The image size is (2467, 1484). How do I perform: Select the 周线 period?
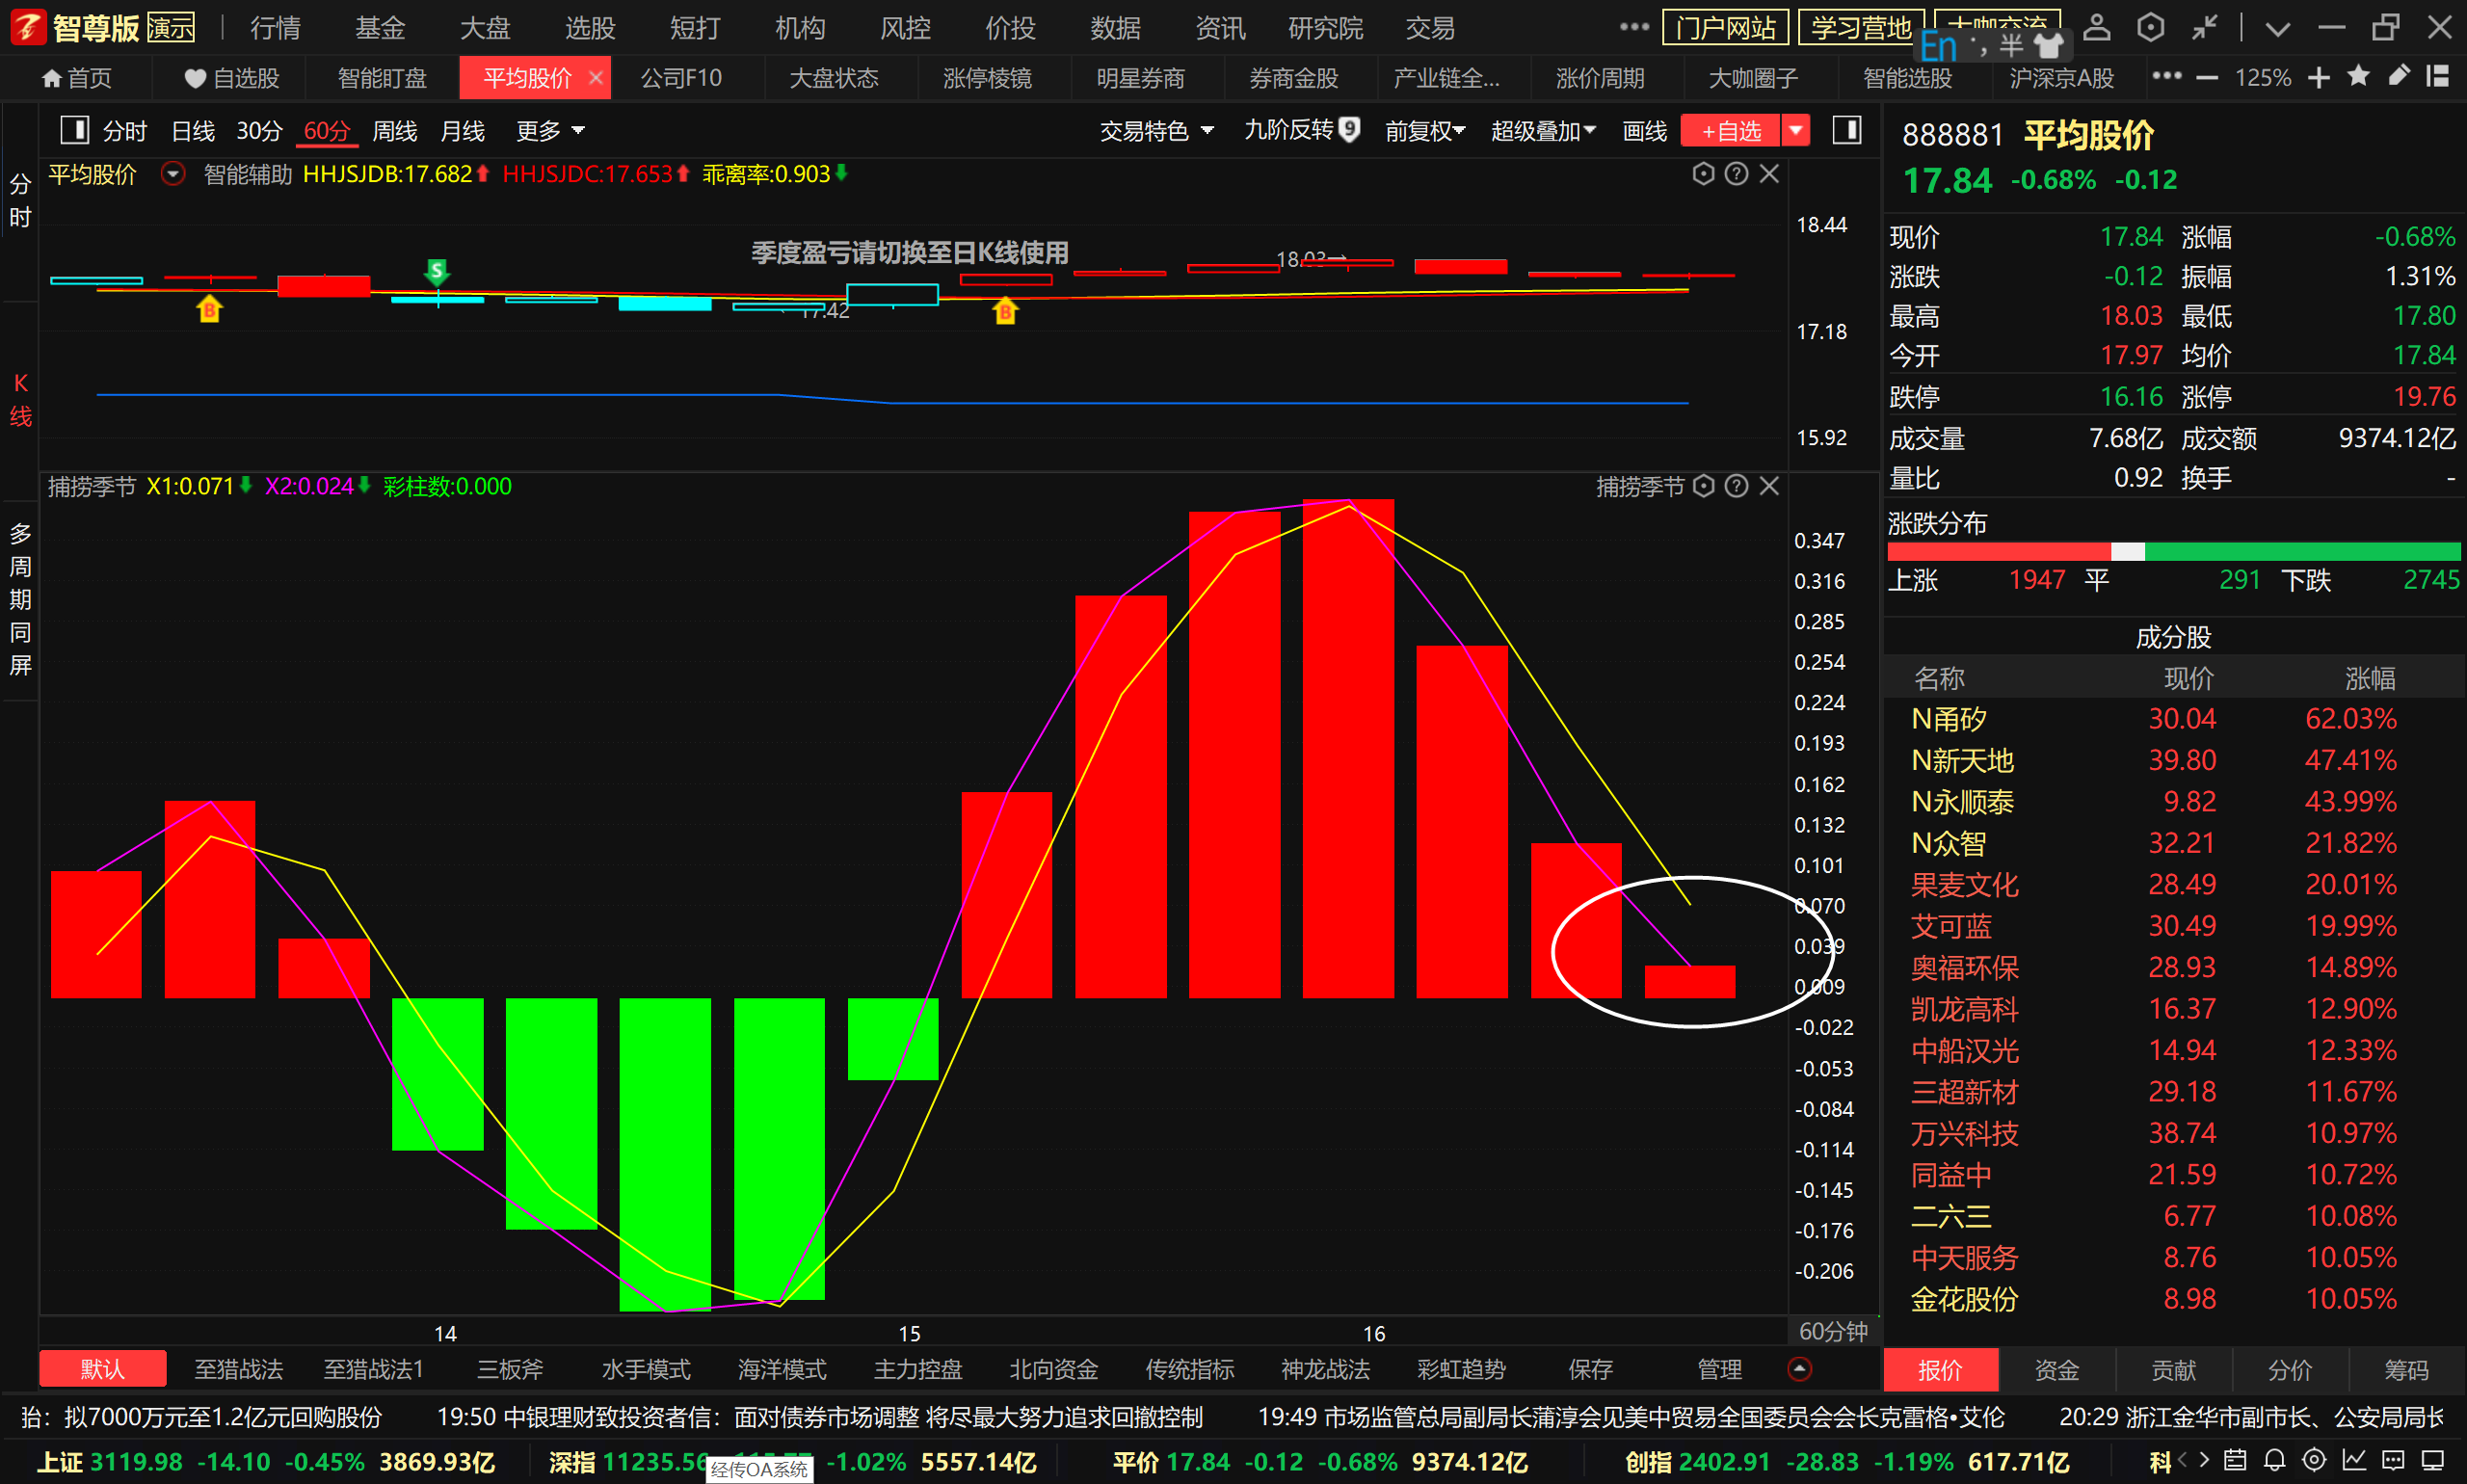394,131
